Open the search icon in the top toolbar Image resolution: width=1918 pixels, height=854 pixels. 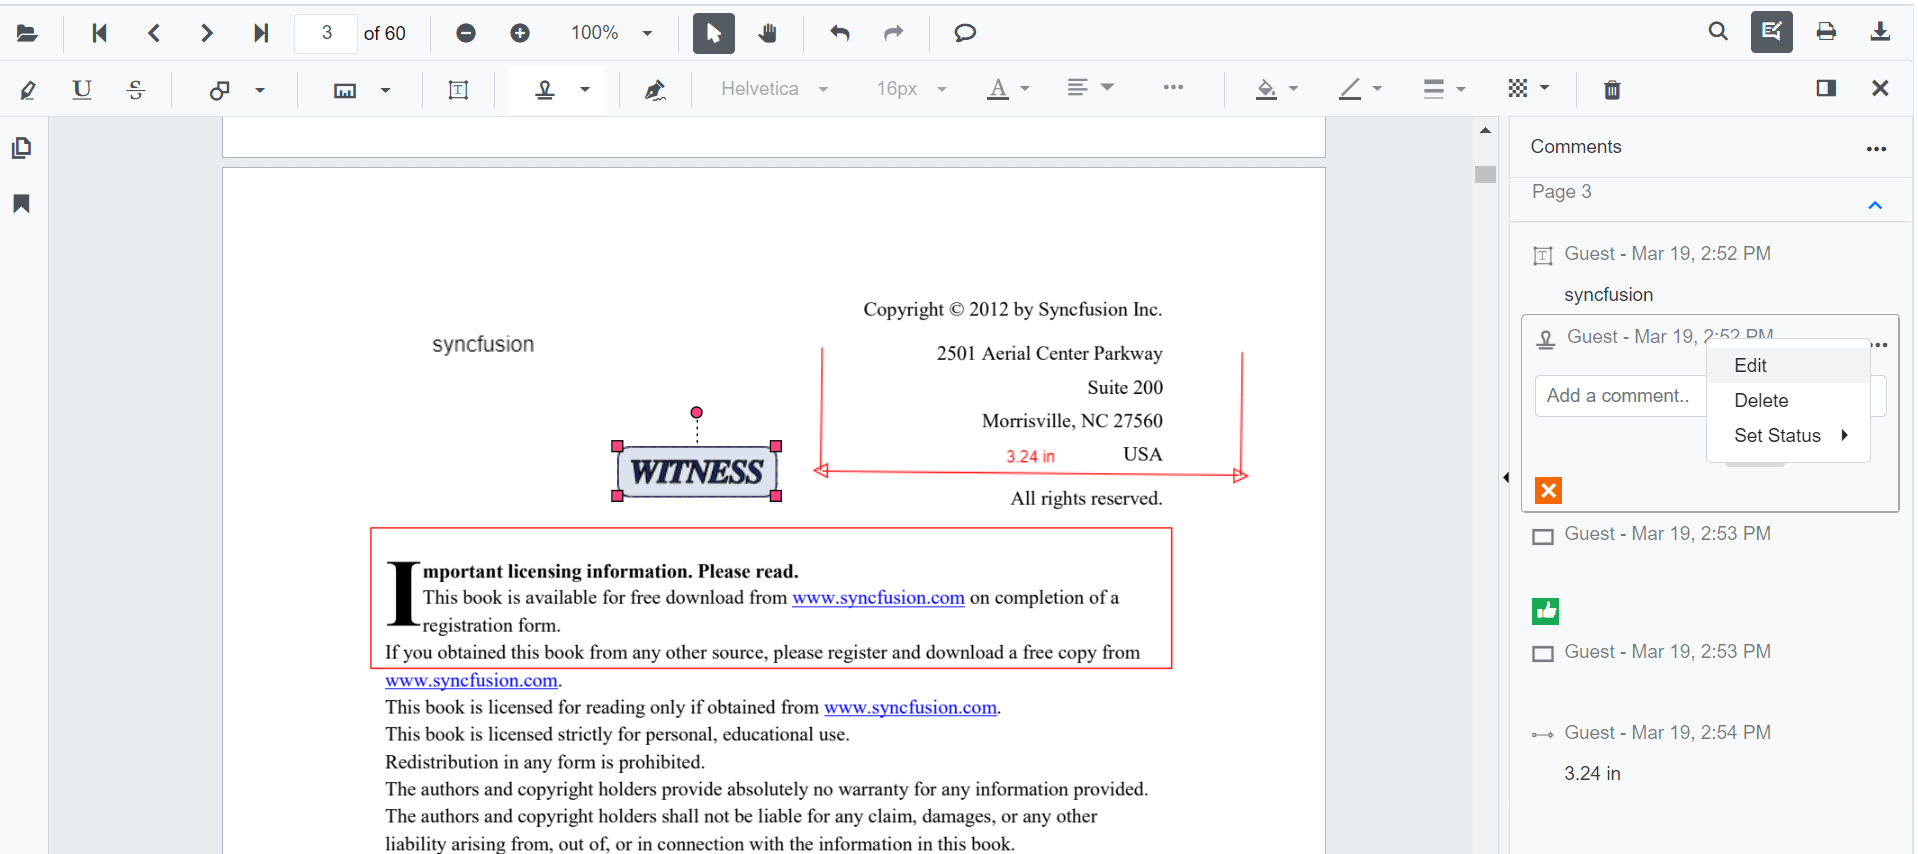[1718, 32]
